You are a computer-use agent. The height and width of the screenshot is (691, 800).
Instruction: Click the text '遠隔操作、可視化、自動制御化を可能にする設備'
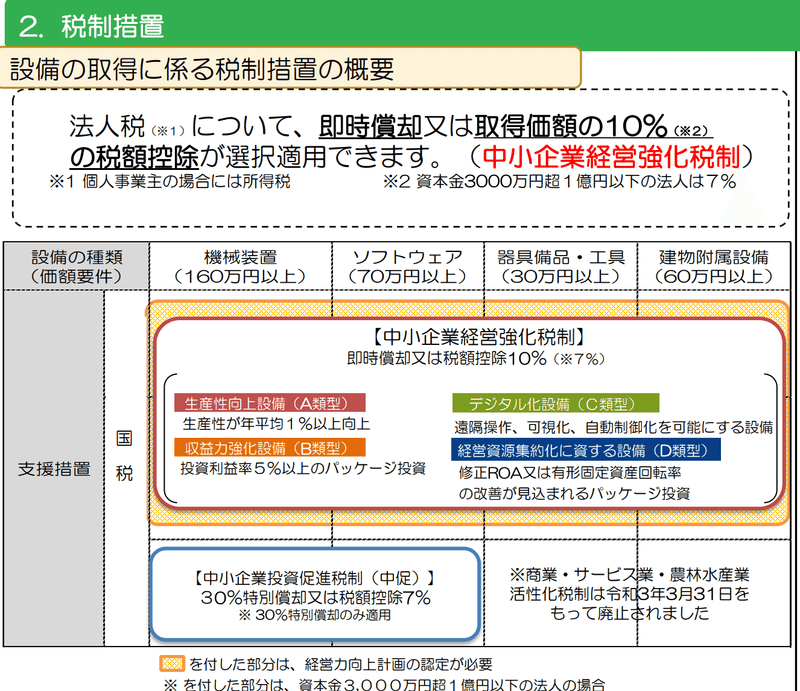click(x=614, y=427)
